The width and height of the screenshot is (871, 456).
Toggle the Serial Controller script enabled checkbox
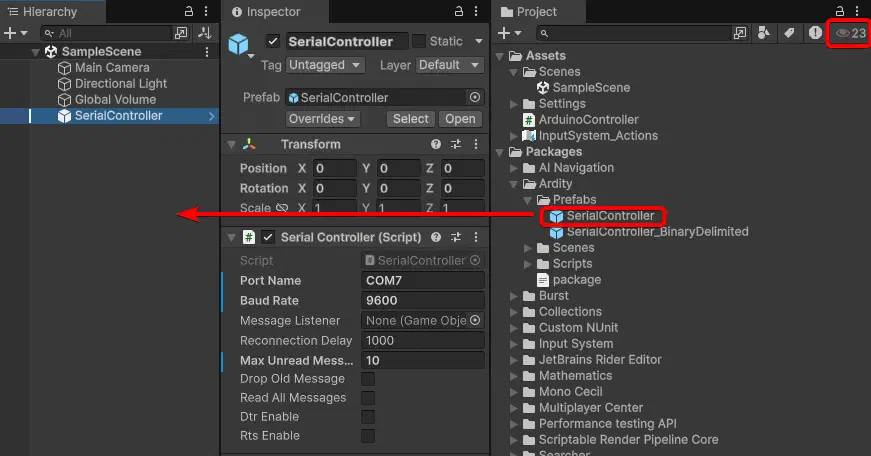click(268, 237)
